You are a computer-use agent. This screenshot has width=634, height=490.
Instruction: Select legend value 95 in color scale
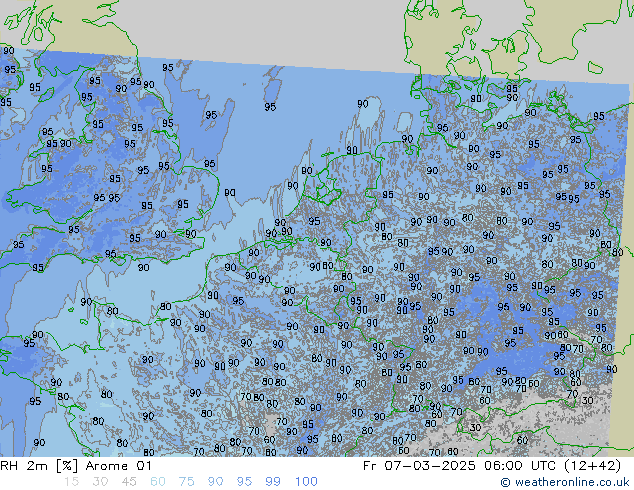[244, 482]
